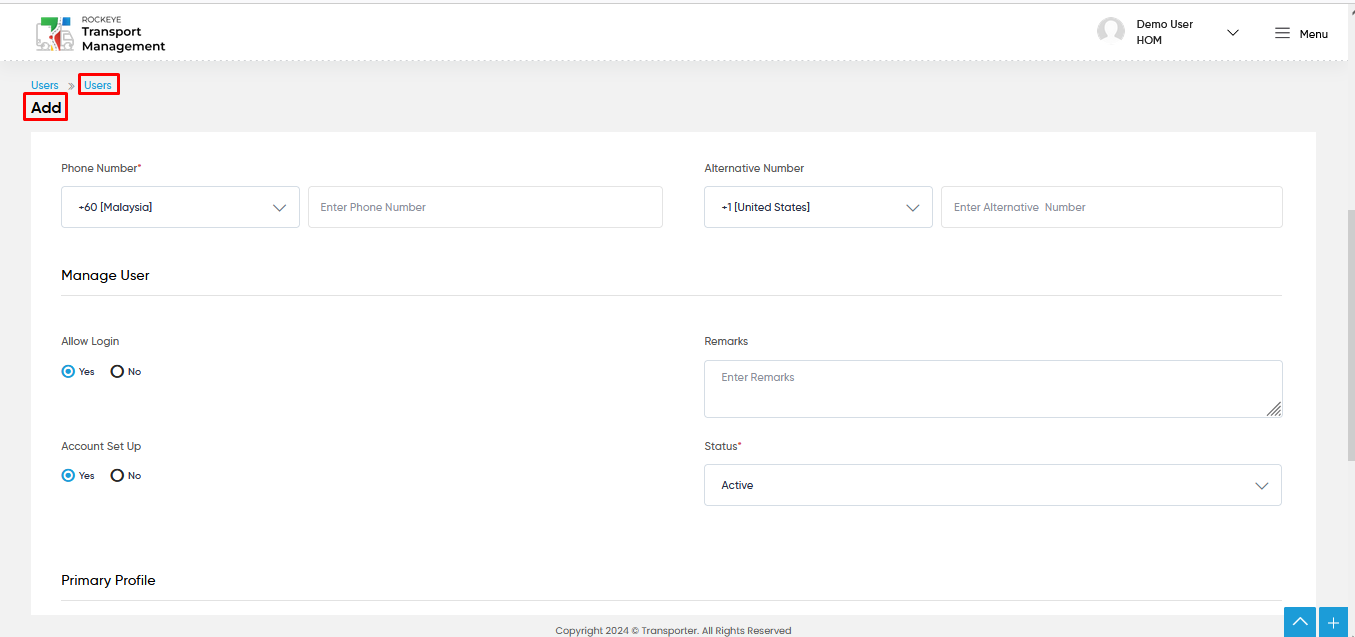Click the HOM role text
This screenshot has width=1355, height=637.
click(x=1149, y=41)
